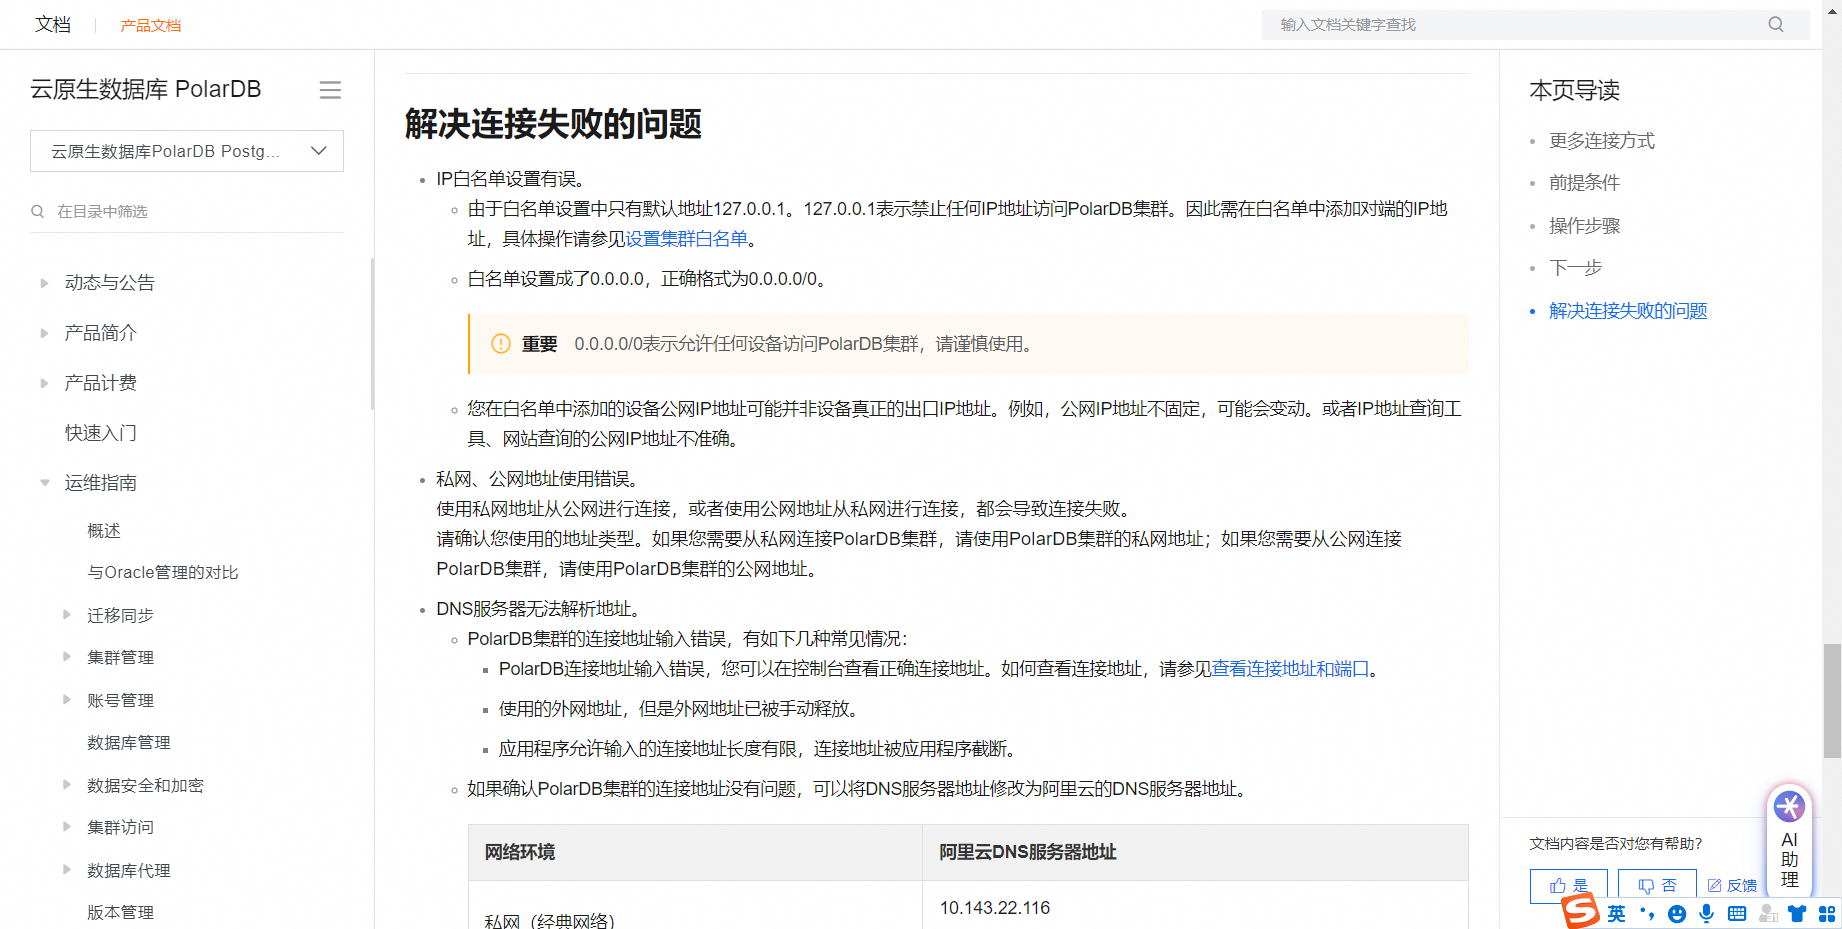
Task: Click the 云原生数据库 PolarDB sidebar title
Action: [x=146, y=89]
